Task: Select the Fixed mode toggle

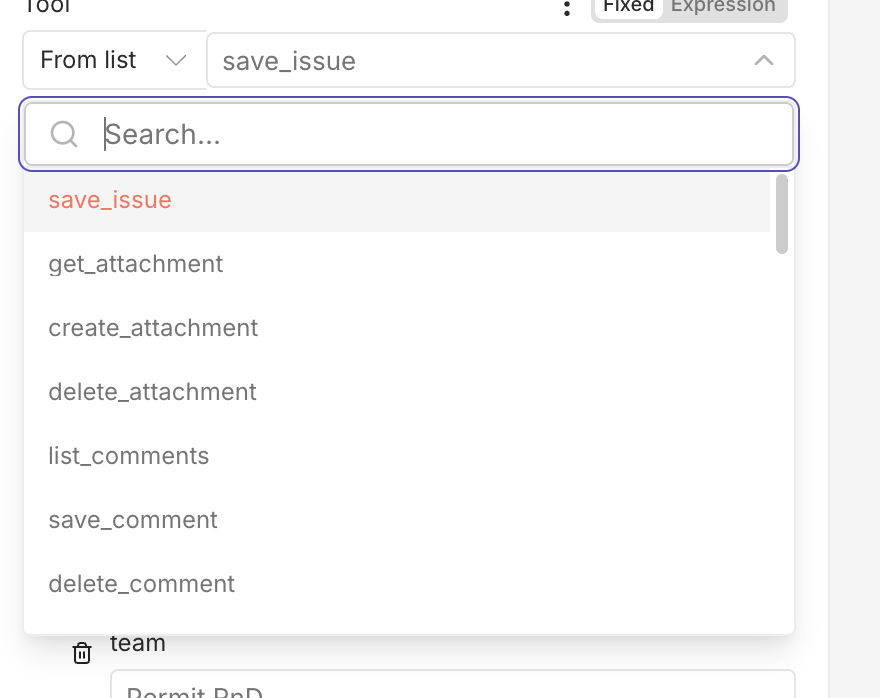Action: [628, 6]
